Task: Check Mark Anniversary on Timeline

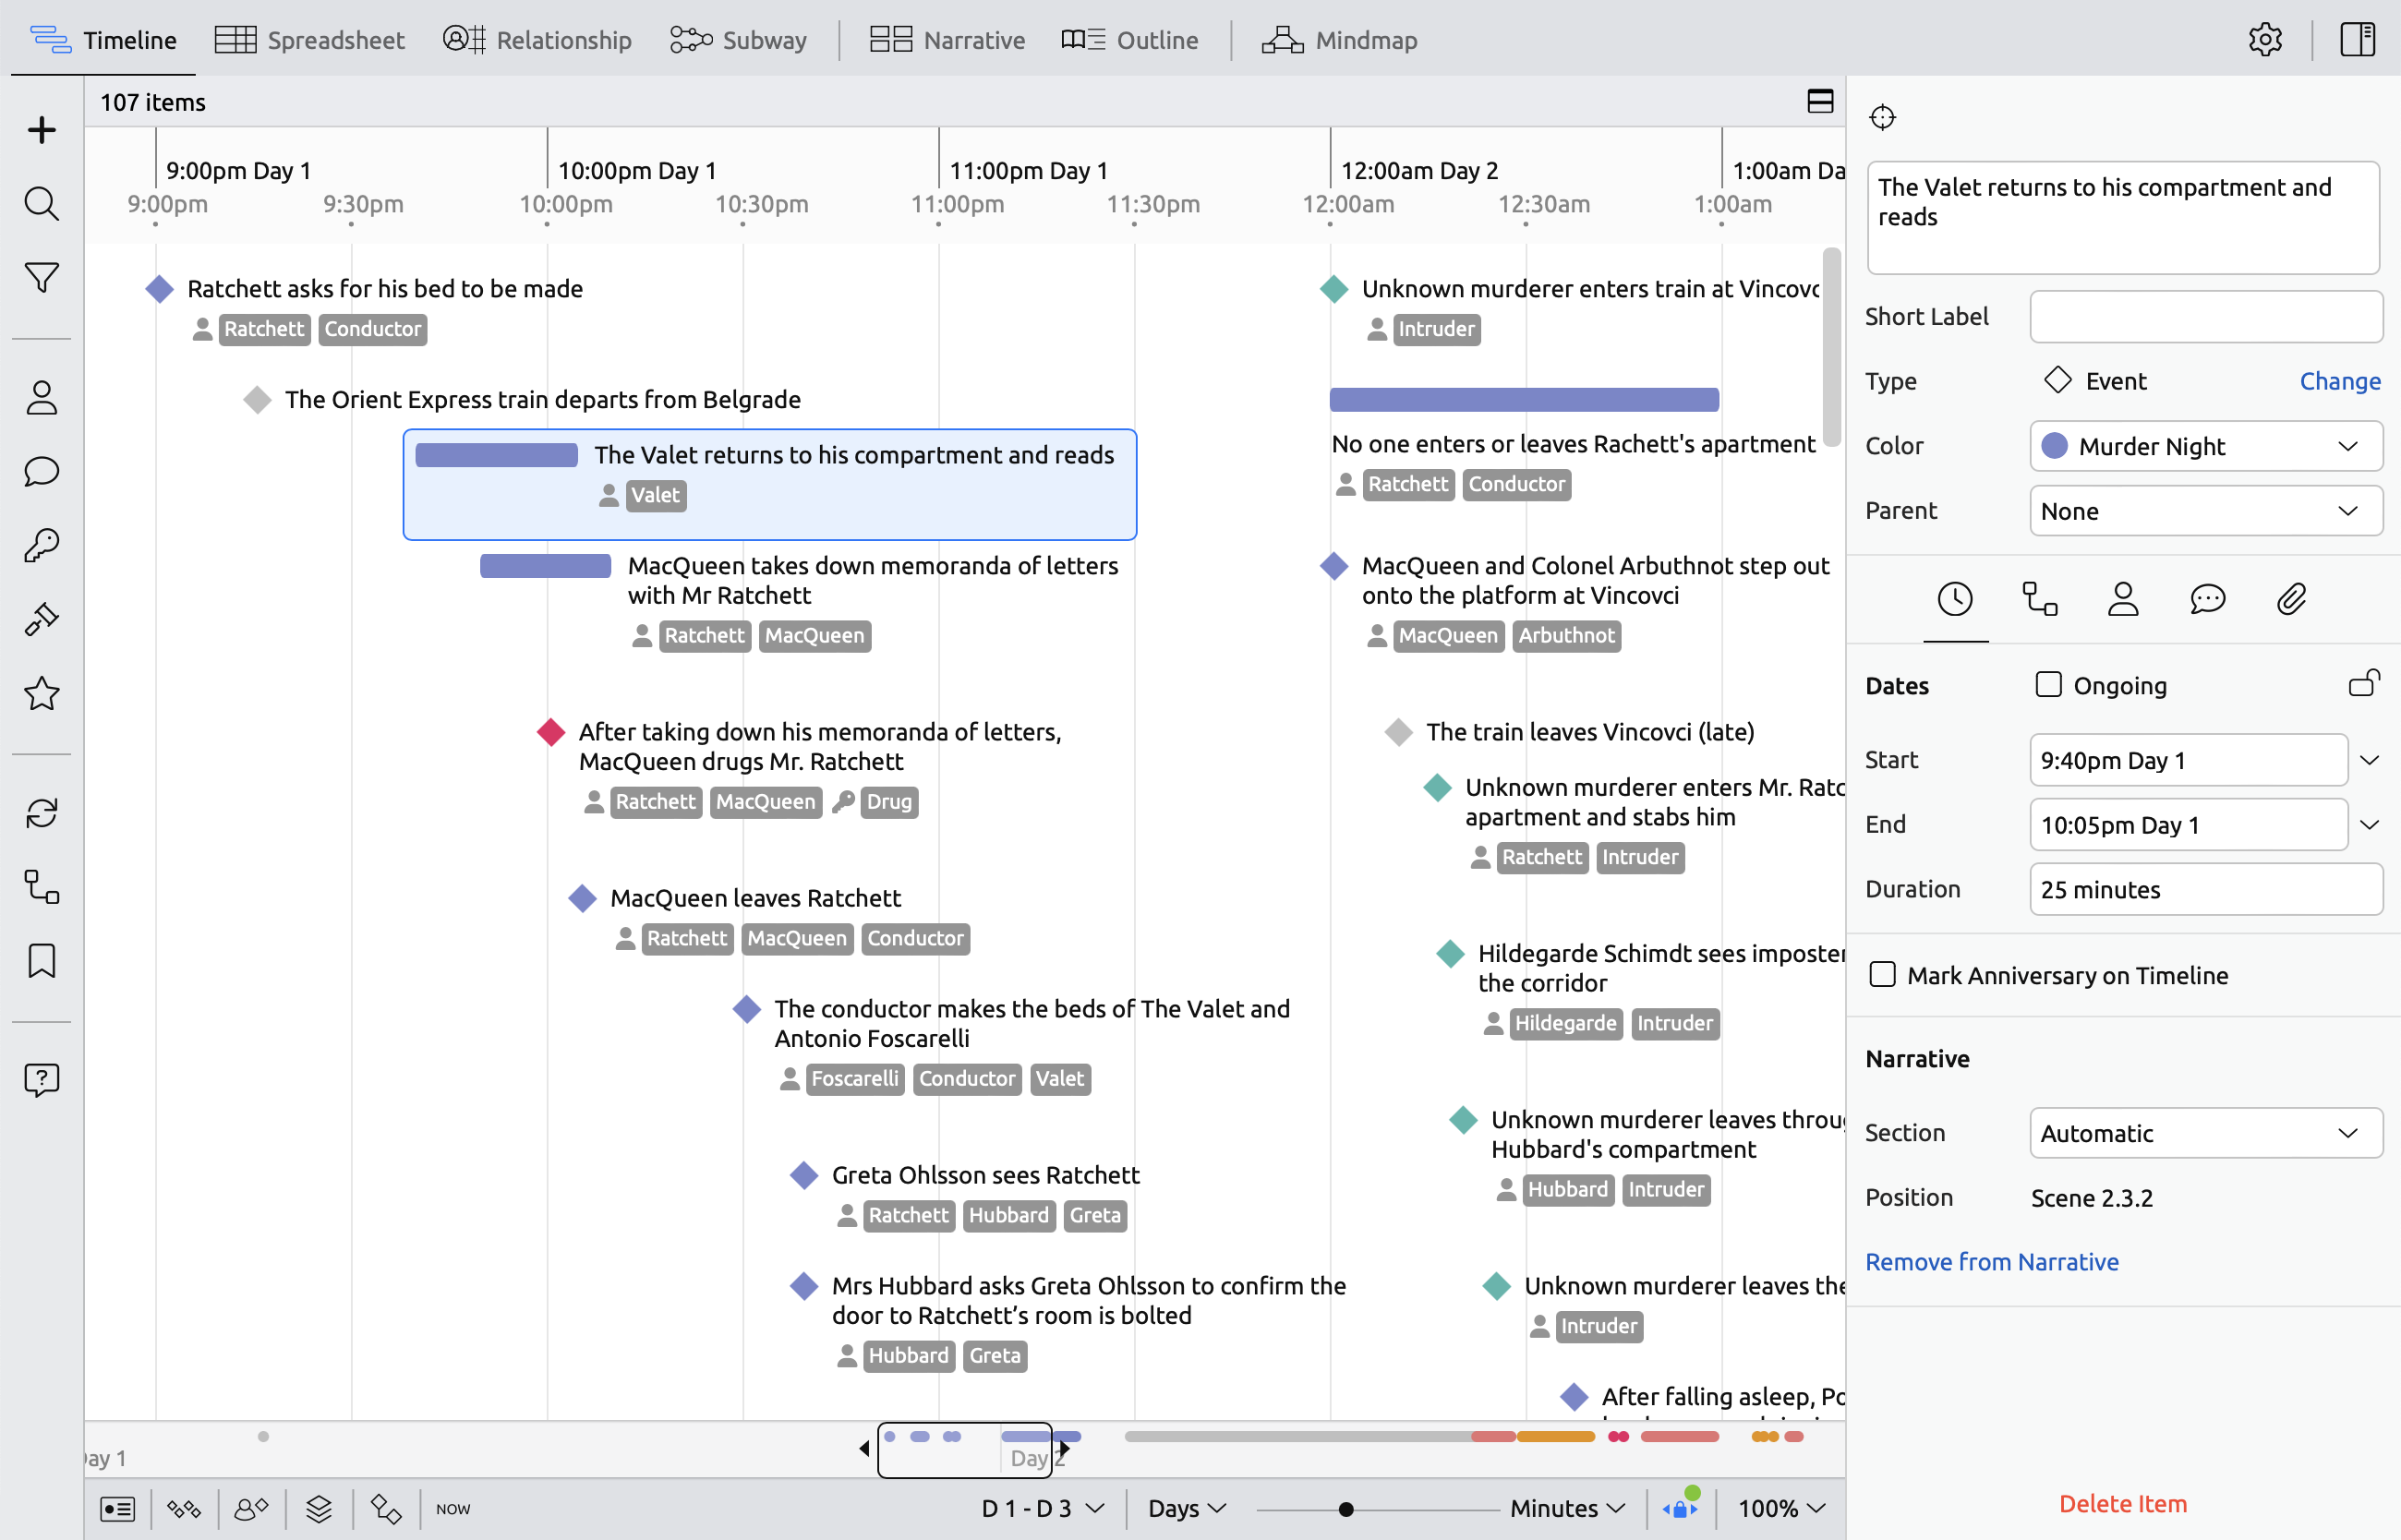Action: coord(1883,973)
